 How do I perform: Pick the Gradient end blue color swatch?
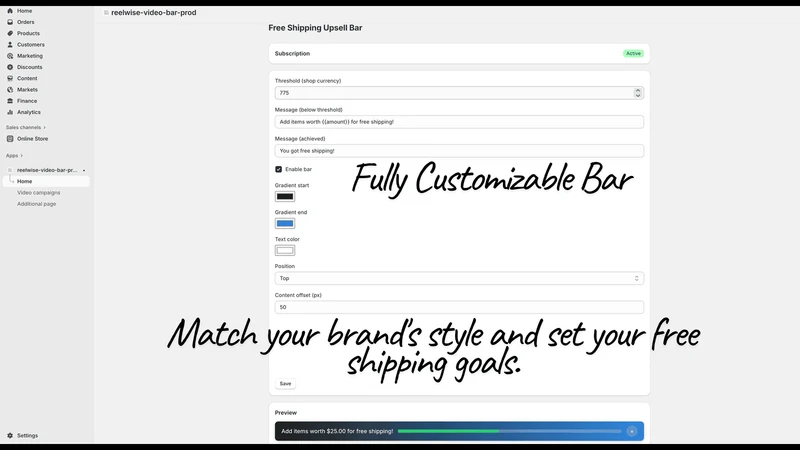(x=285, y=223)
